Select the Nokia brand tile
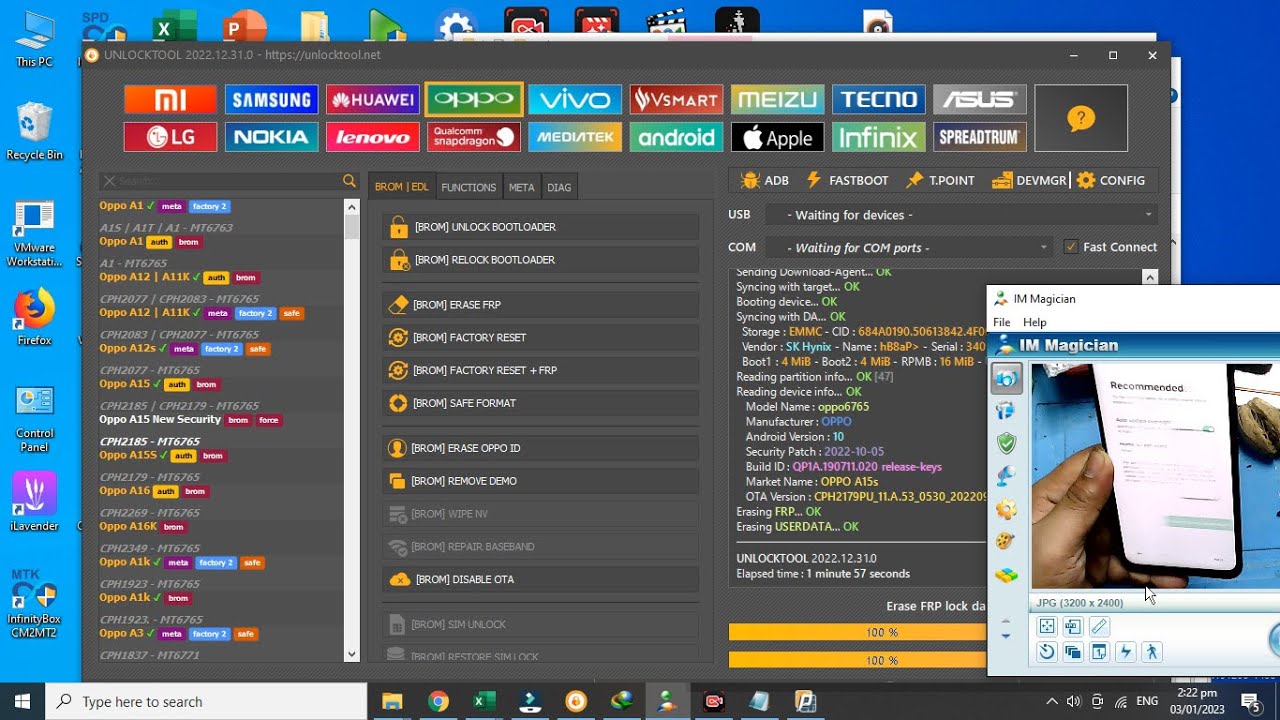The image size is (1280, 720). (x=271, y=137)
